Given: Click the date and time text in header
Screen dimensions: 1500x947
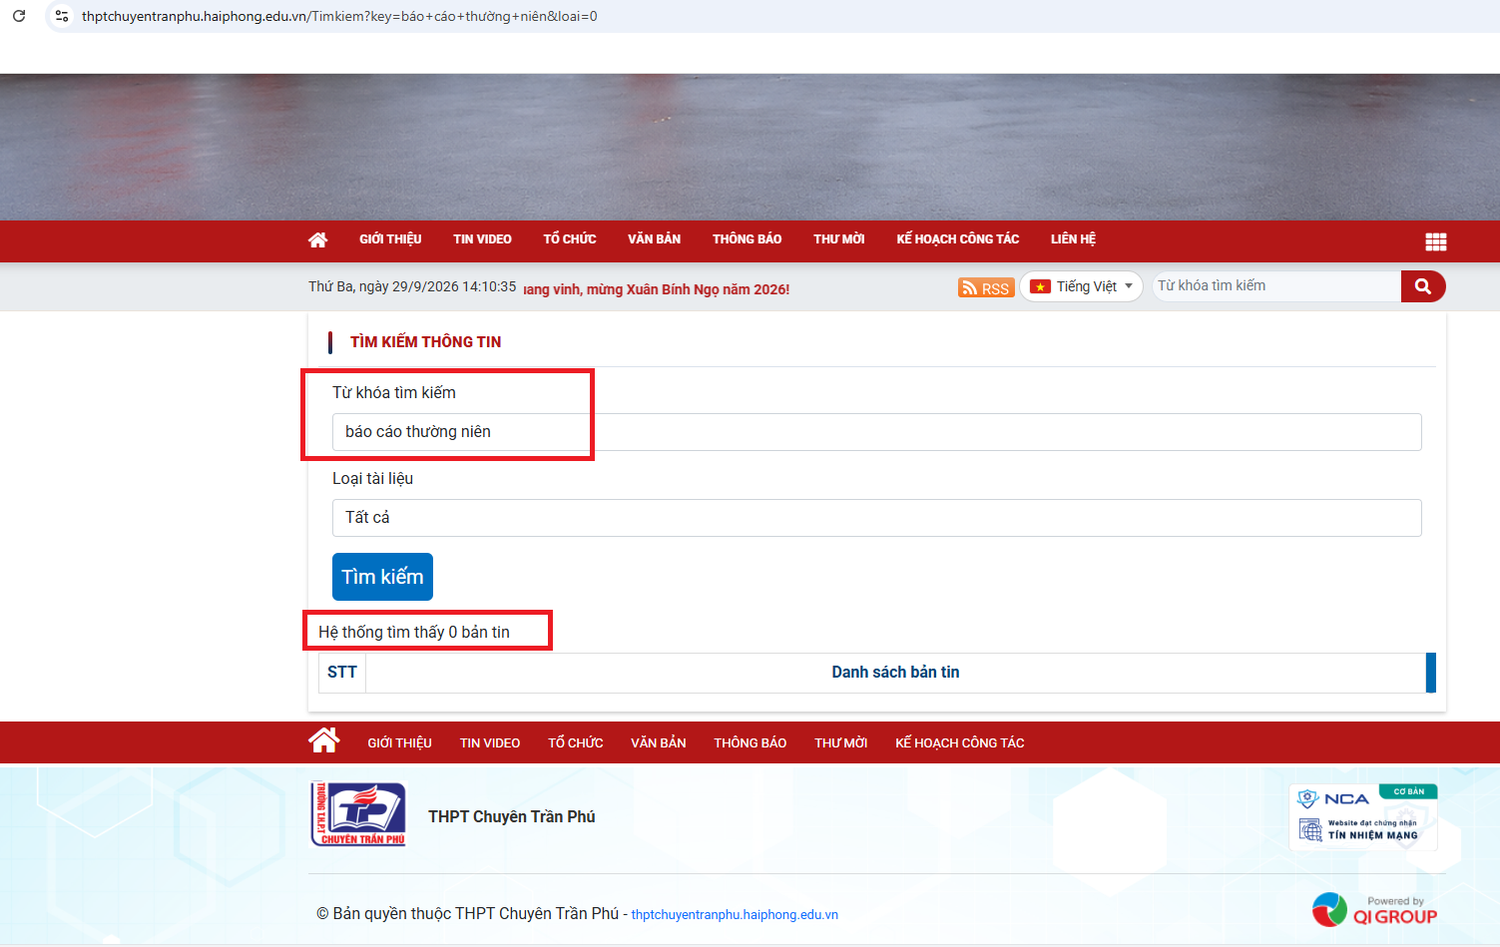Looking at the screenshot, I should (412, 287).
